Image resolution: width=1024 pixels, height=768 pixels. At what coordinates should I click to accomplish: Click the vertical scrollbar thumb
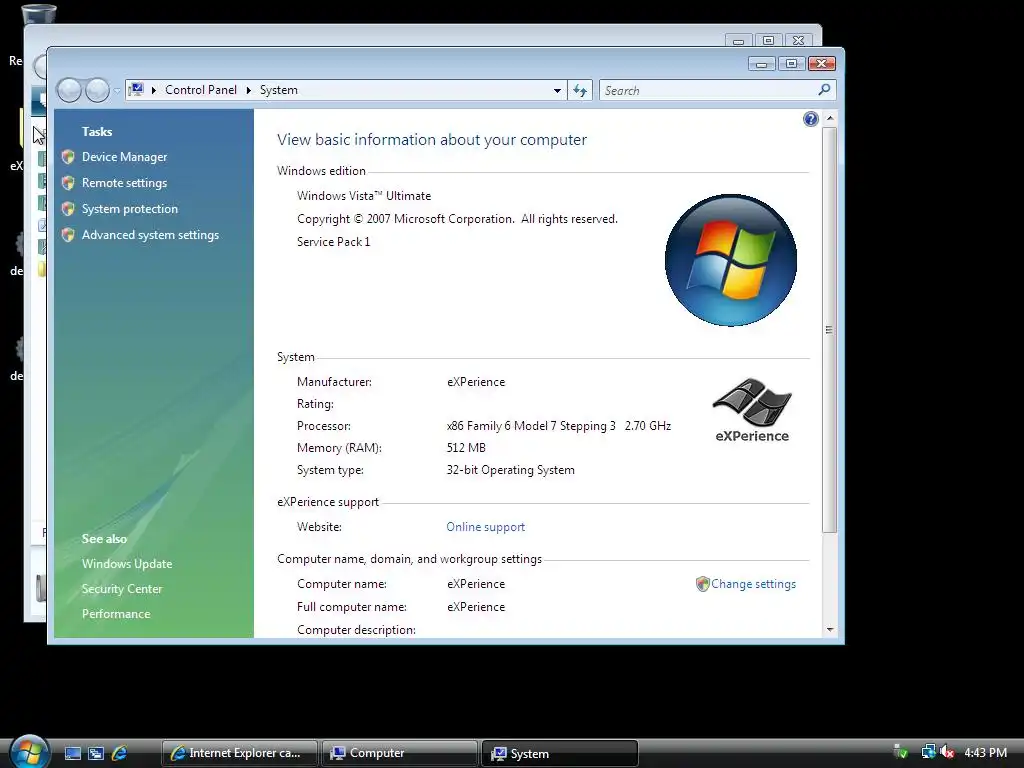pyautogui.click(x=829, y=330)
